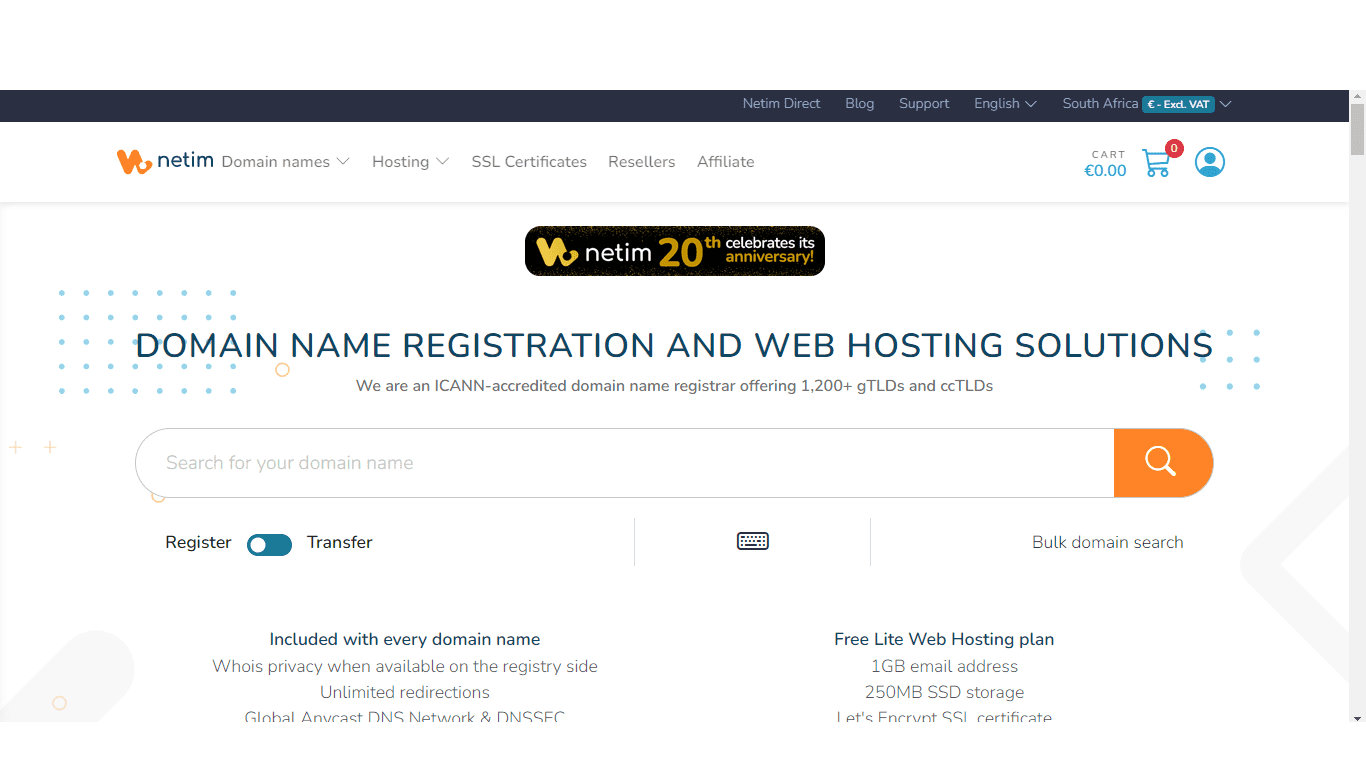Screen dimensions: 1366x768
Task: Focus the domain name search field
Action: tap(625, 463)
